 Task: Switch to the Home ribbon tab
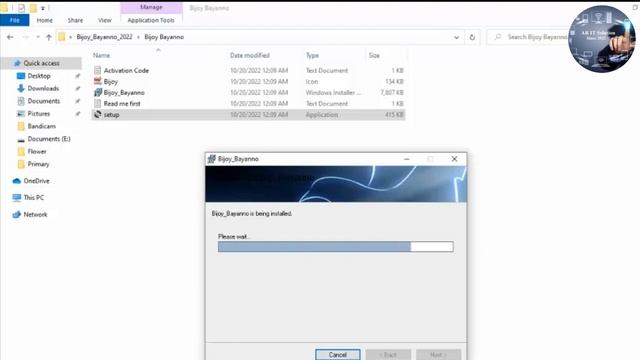(44, 20)
